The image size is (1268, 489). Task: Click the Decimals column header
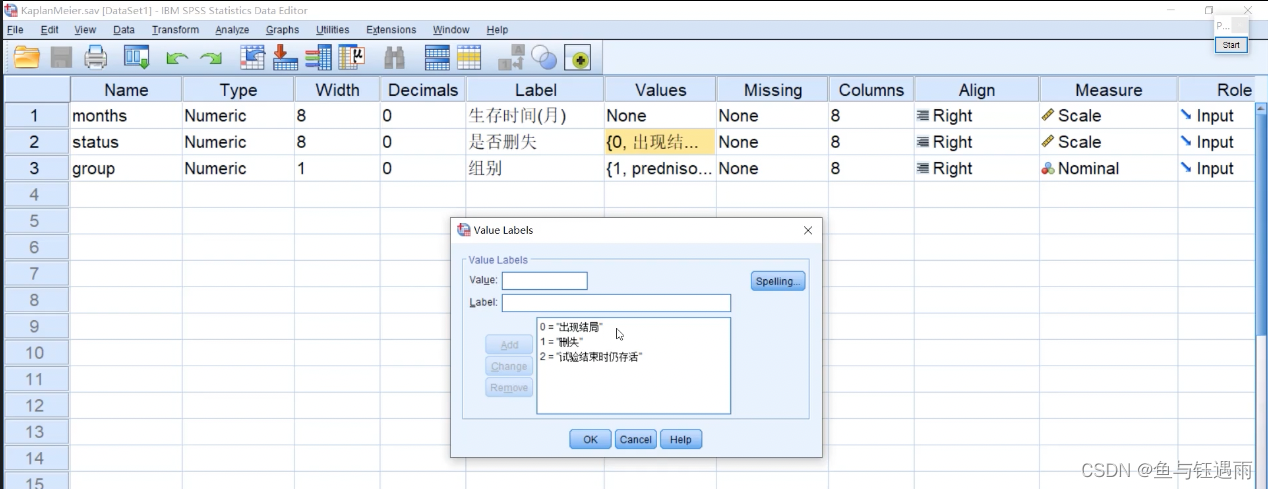tap(423, 89)
